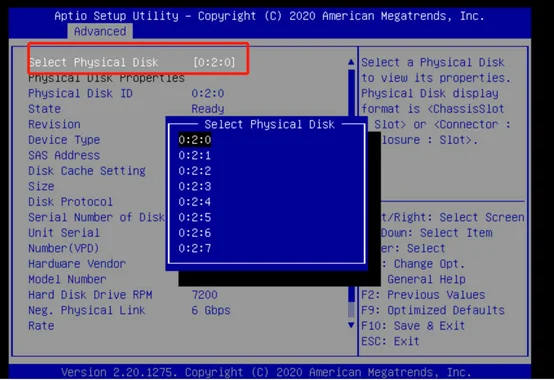Click the General Help hint
554x380 pixels.
click(426, 280)
